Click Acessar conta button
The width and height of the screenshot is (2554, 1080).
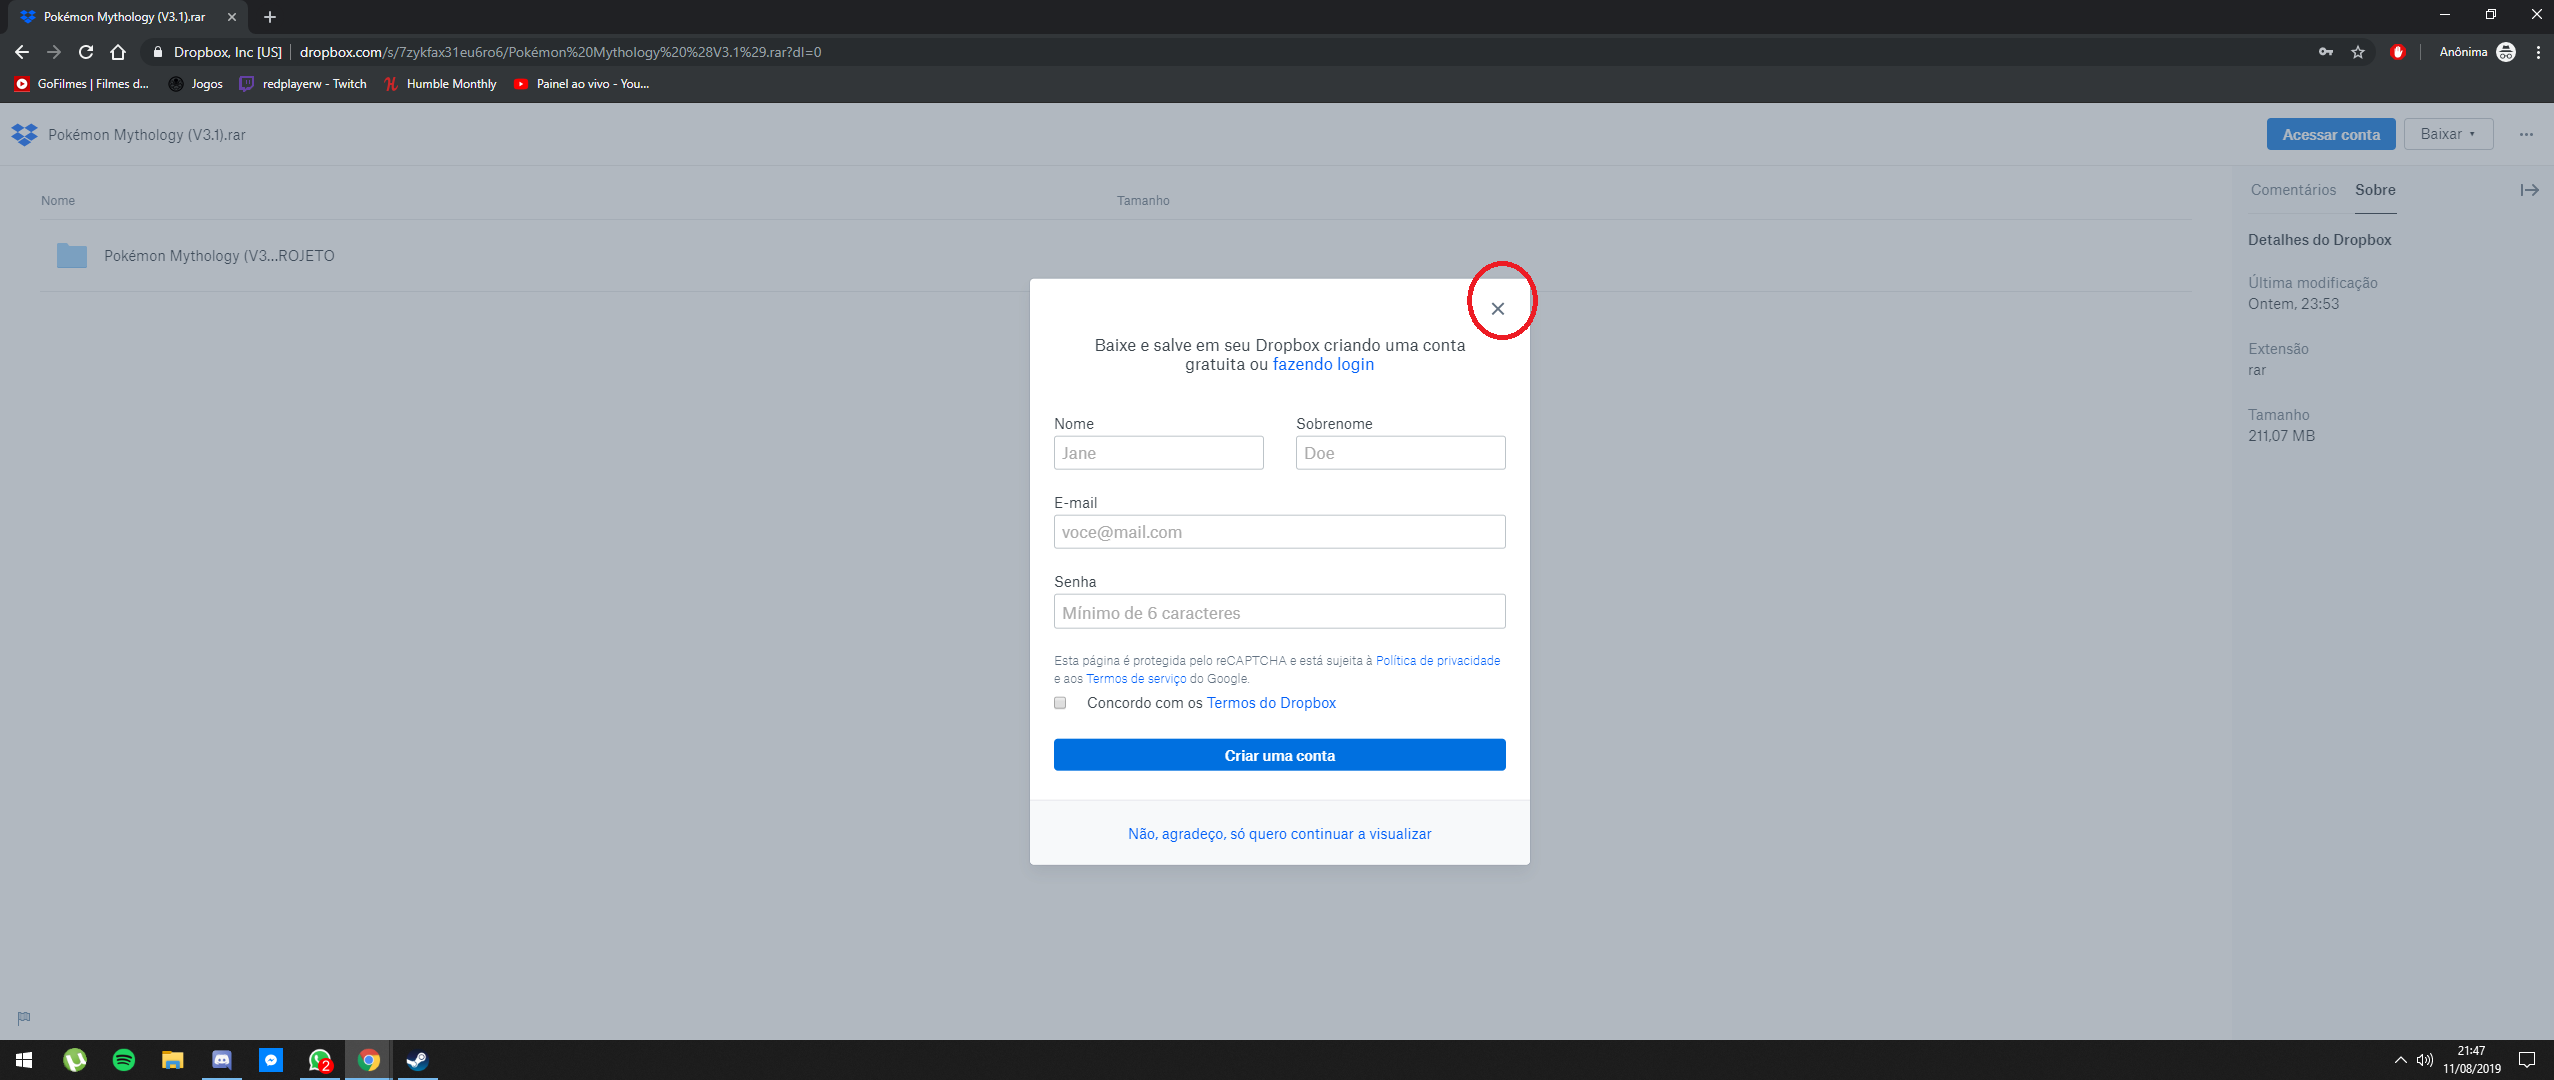2331,134
